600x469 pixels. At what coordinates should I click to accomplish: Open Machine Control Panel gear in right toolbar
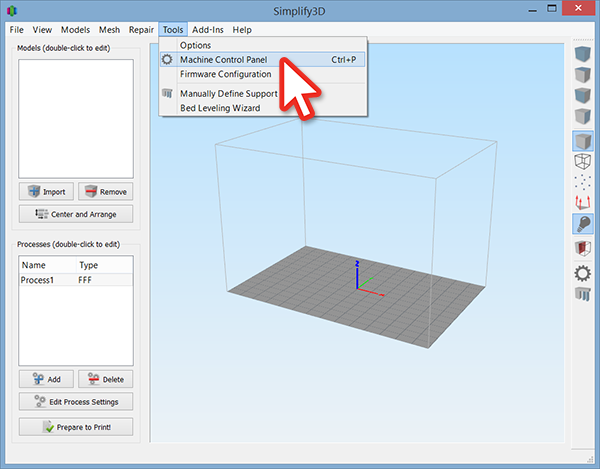(x=583, y=273)
